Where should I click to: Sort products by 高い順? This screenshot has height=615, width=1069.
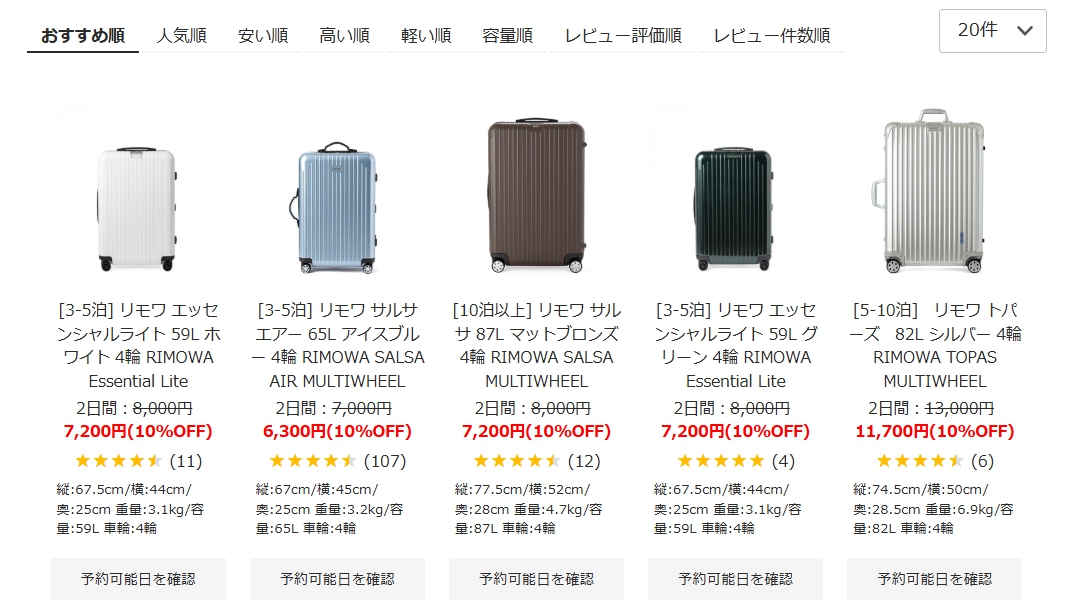[x=345, y=36]
